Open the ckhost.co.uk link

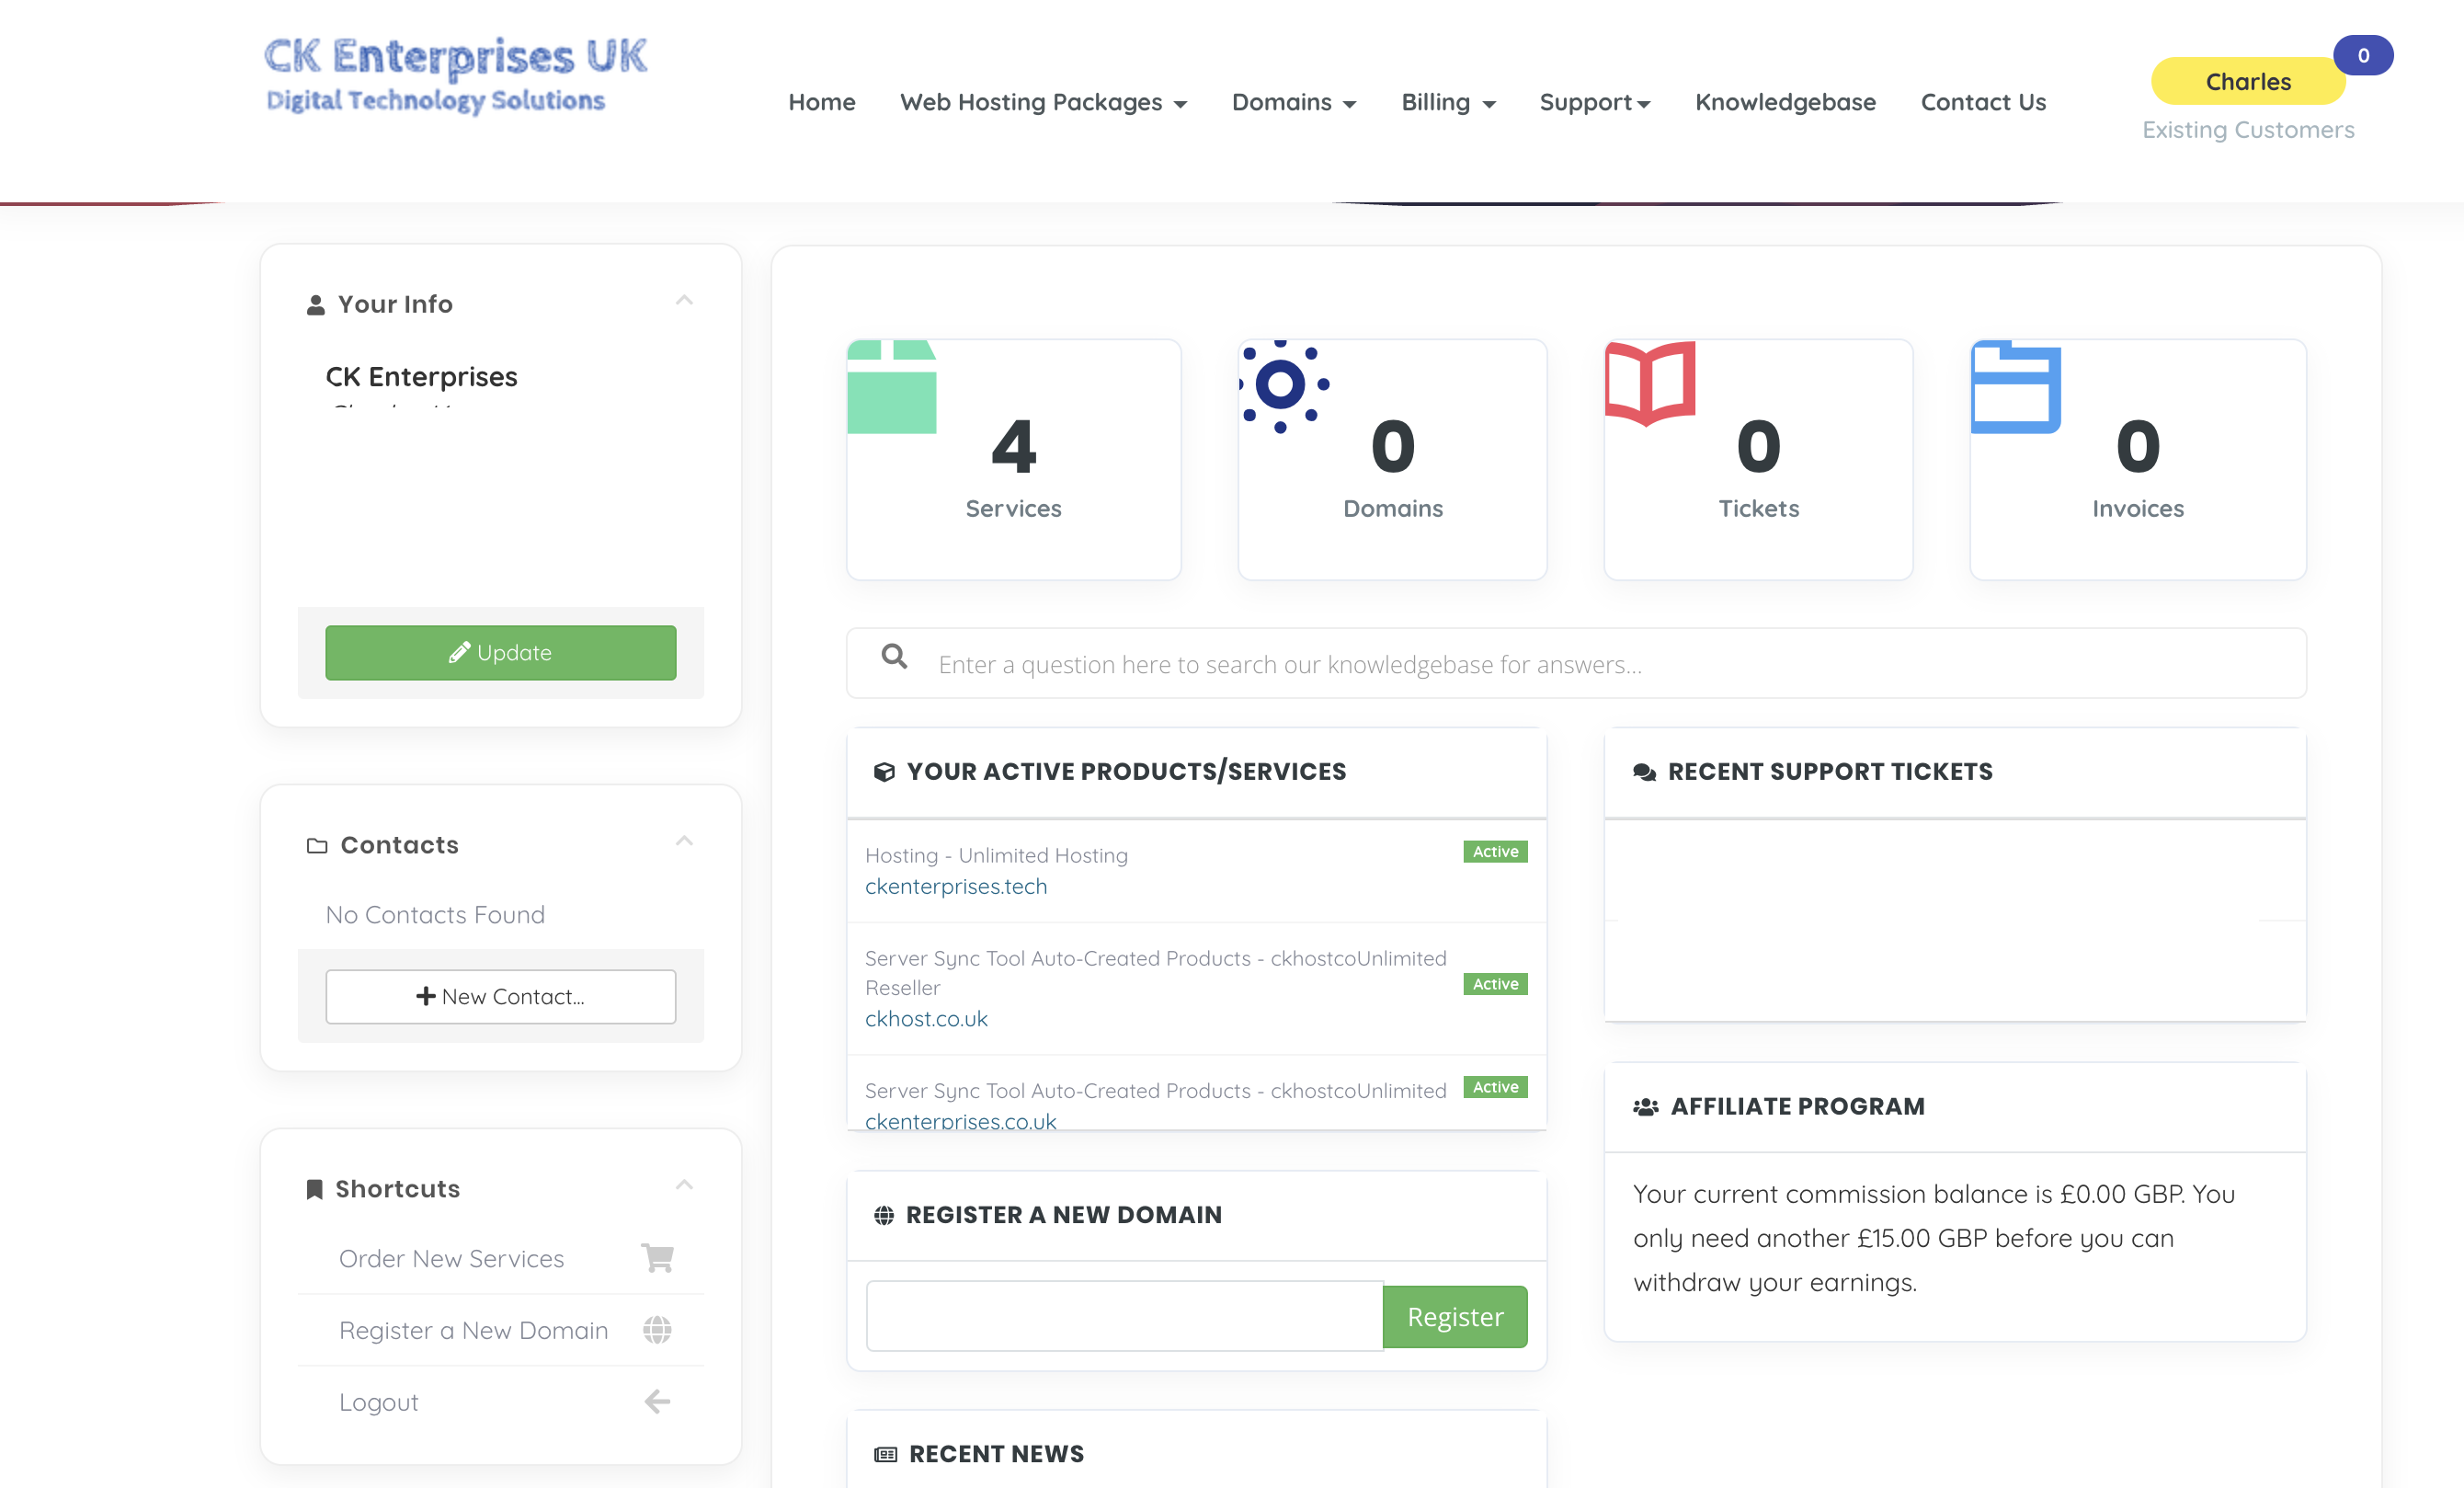pyautogui.click(x=926, y=1018)
